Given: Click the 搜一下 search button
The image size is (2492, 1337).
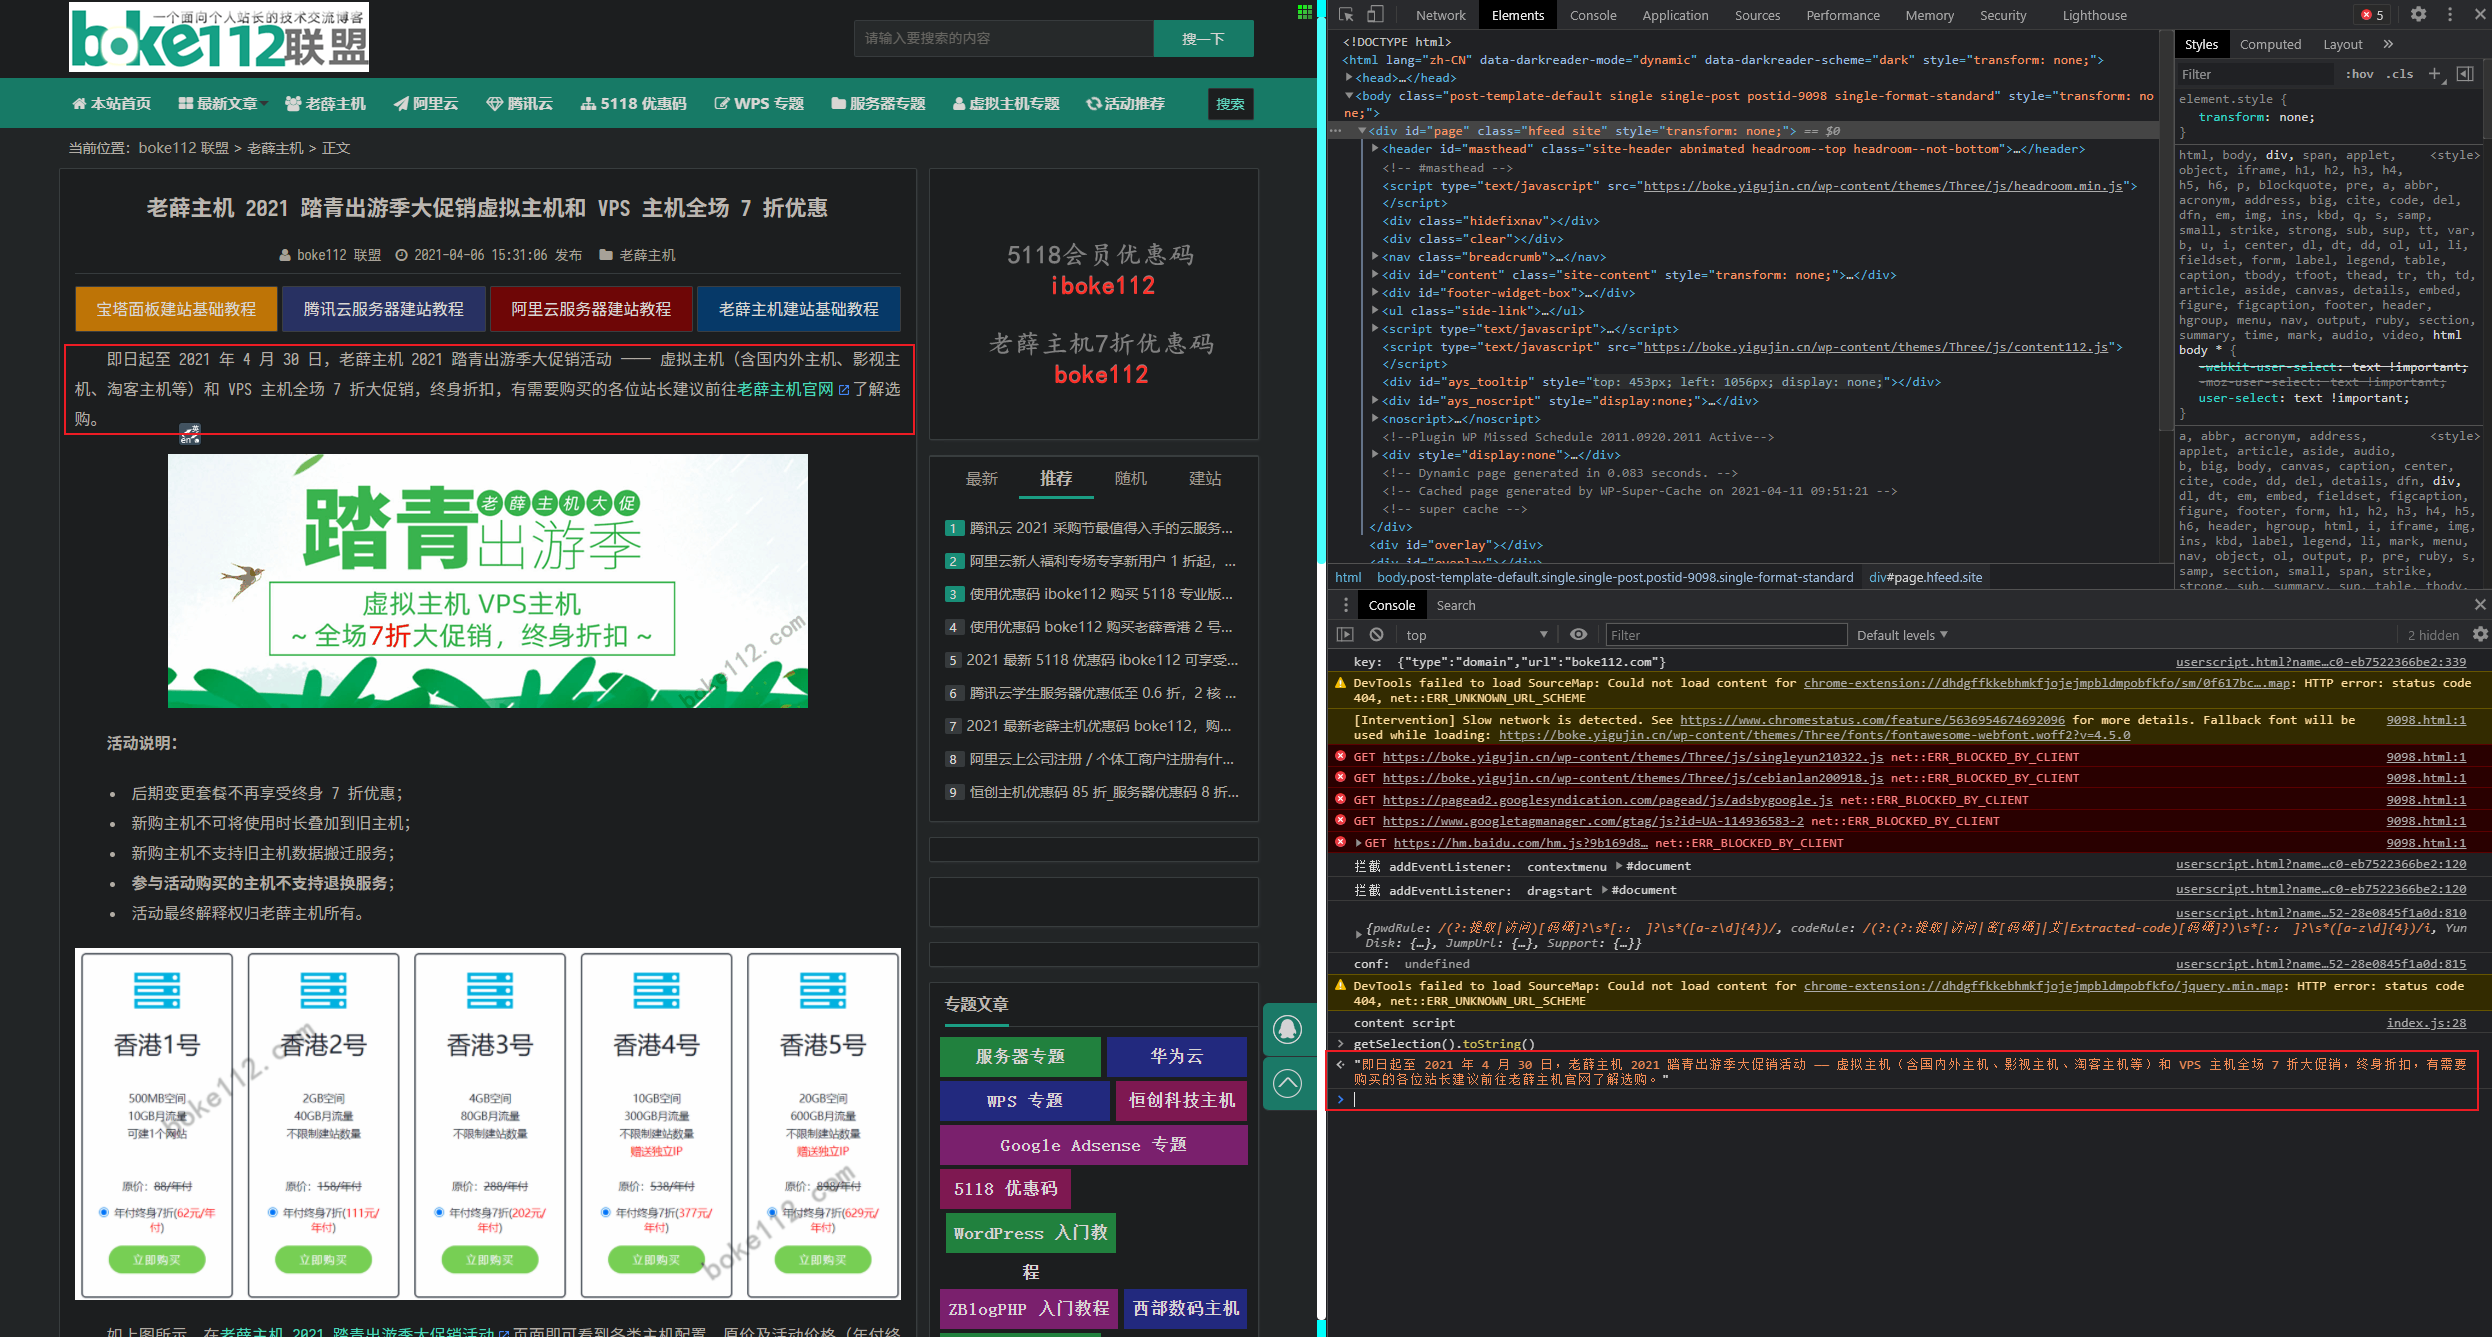Looking at the screenshot, I should pyautogui.click(x=1203, y=39).
